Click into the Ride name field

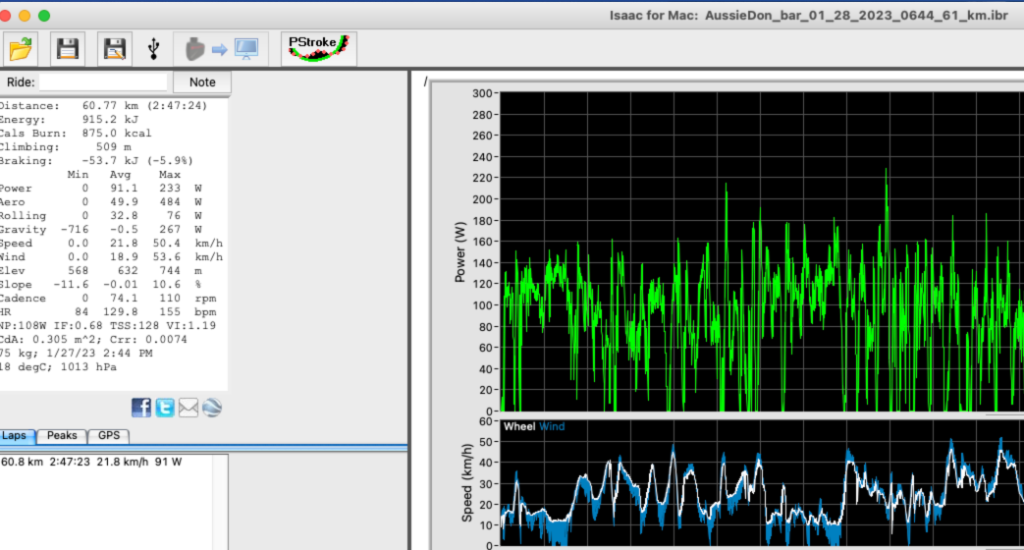[103, 82]
